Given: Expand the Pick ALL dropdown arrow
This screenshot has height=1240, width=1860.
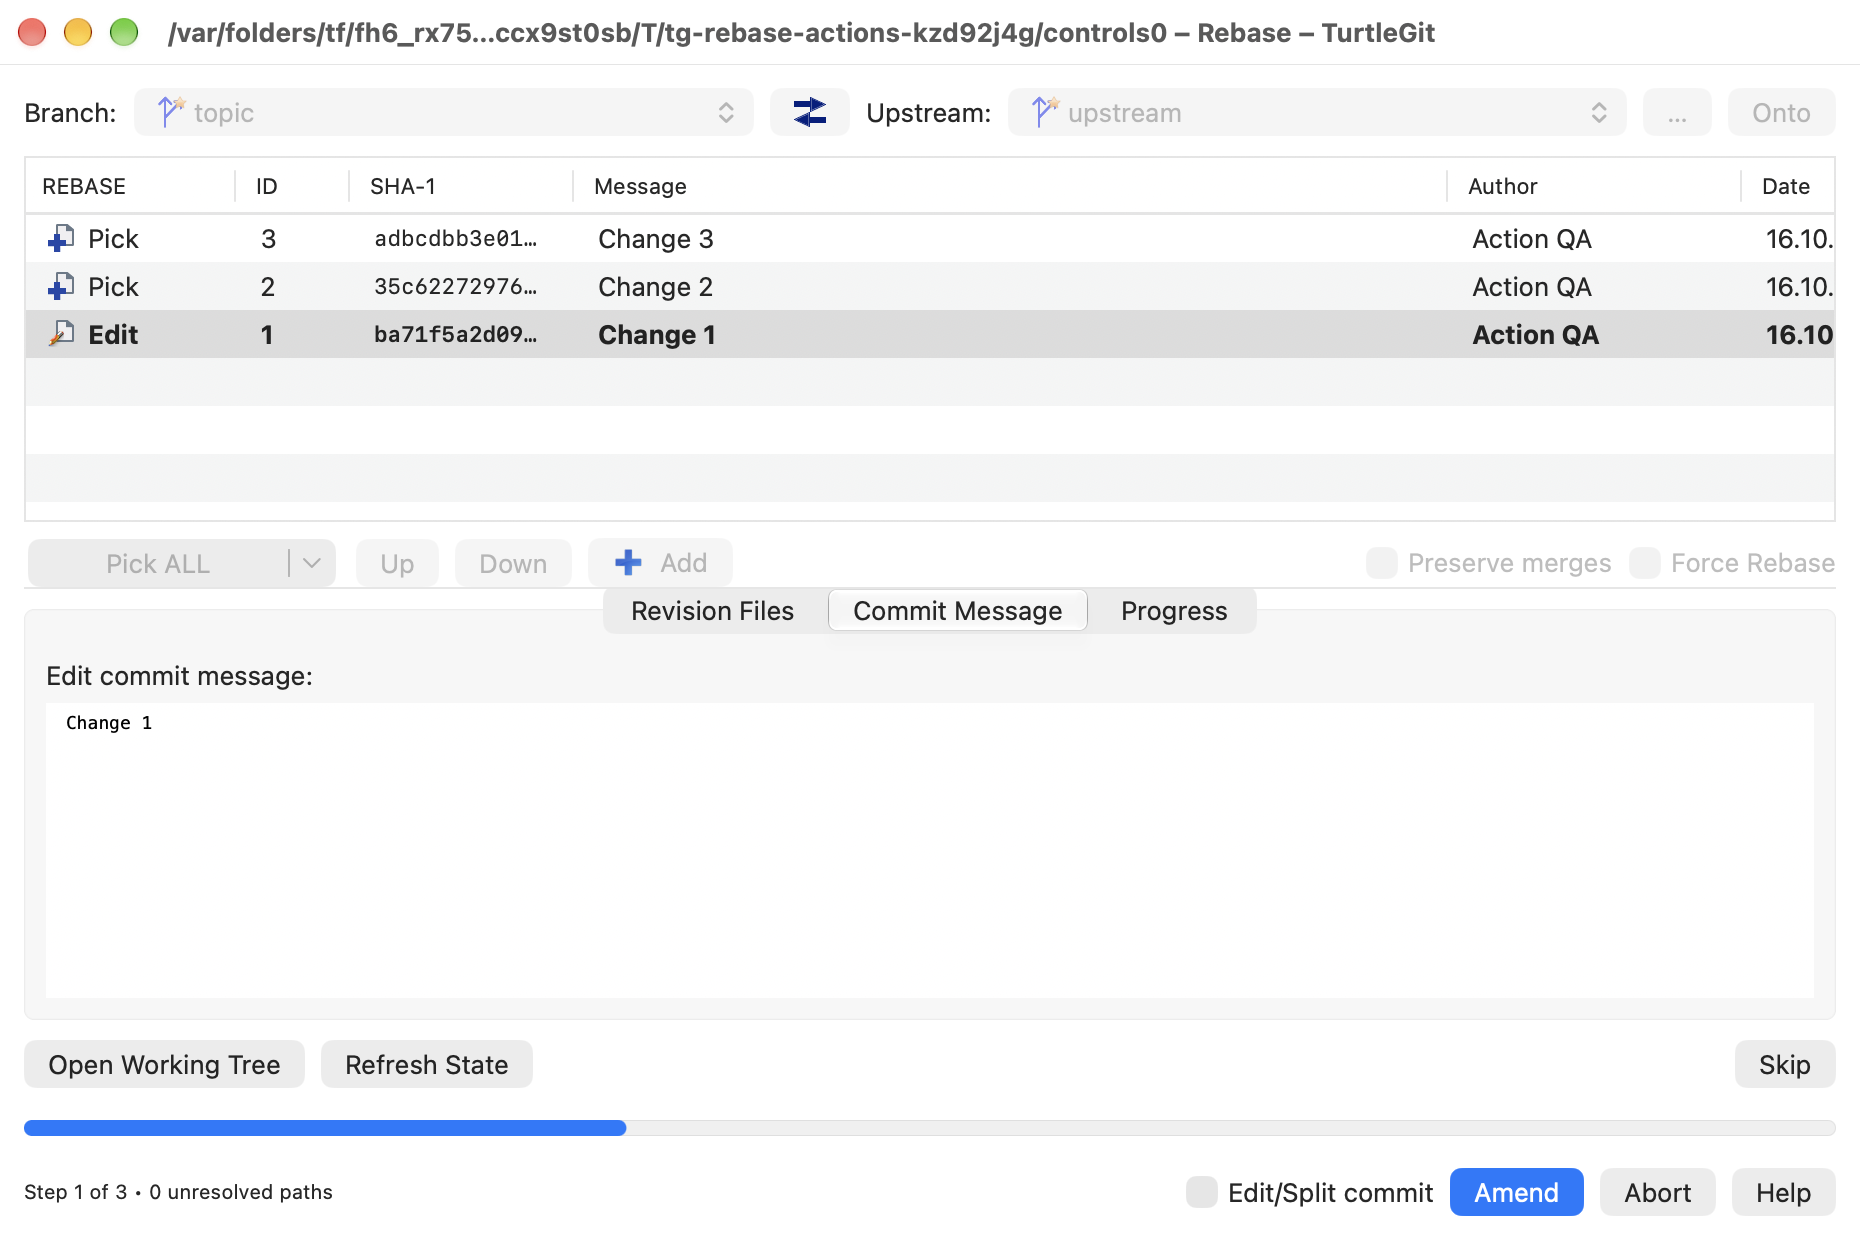Looking at the screenshot, I should pyautogui.click(x=312, y=563).
